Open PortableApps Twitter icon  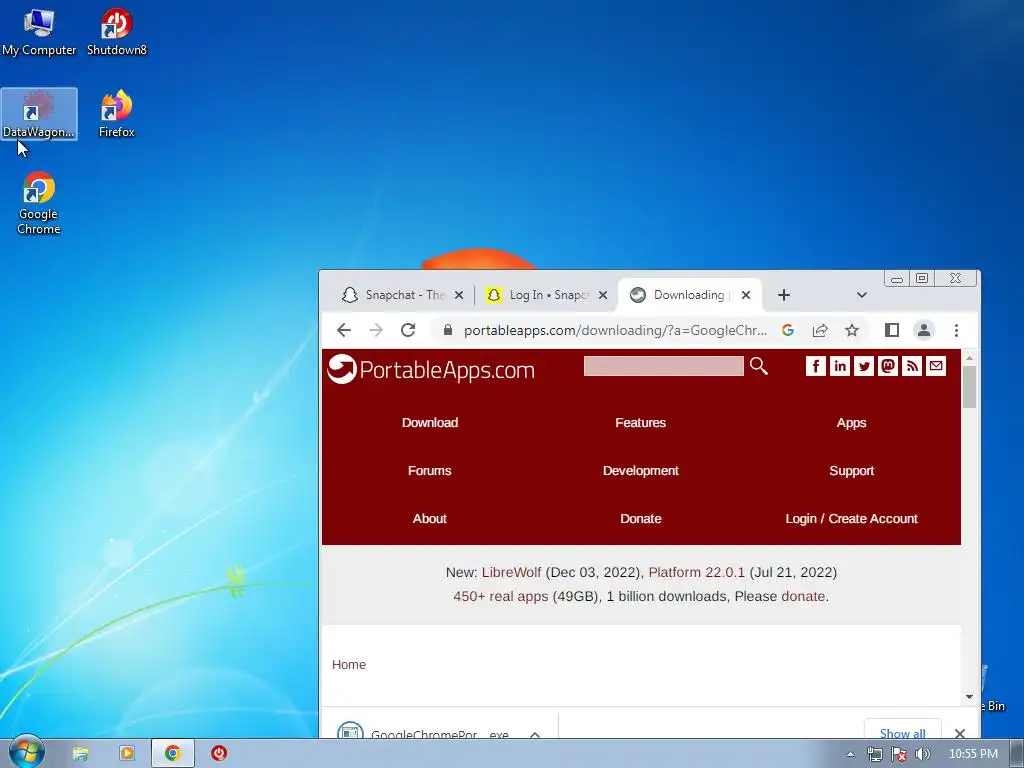pos(864,366)
